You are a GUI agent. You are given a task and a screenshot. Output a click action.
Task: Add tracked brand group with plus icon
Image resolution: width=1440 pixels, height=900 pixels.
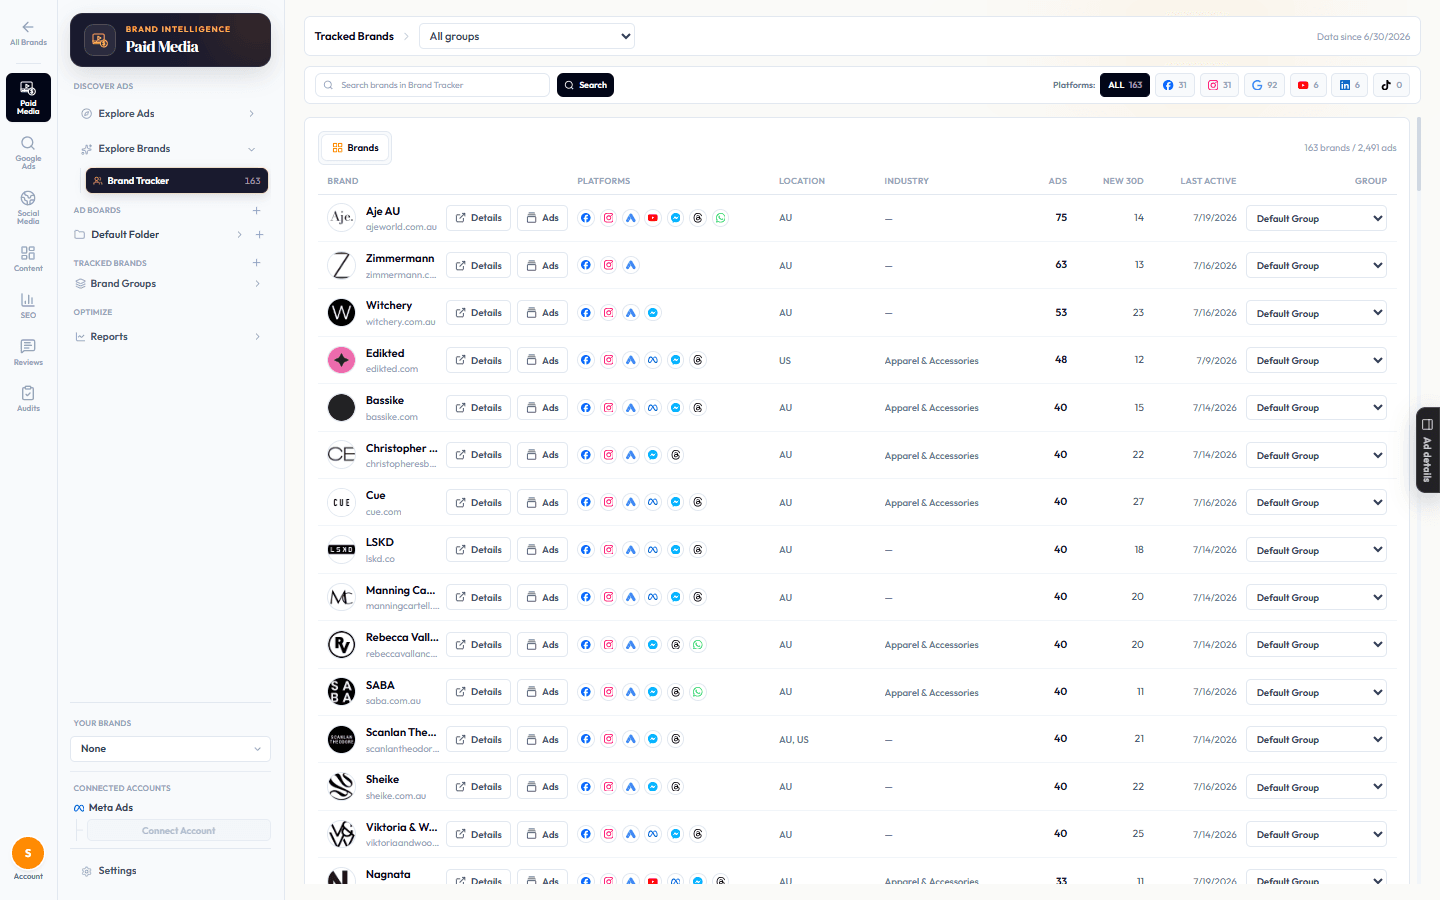click(257, 263)
